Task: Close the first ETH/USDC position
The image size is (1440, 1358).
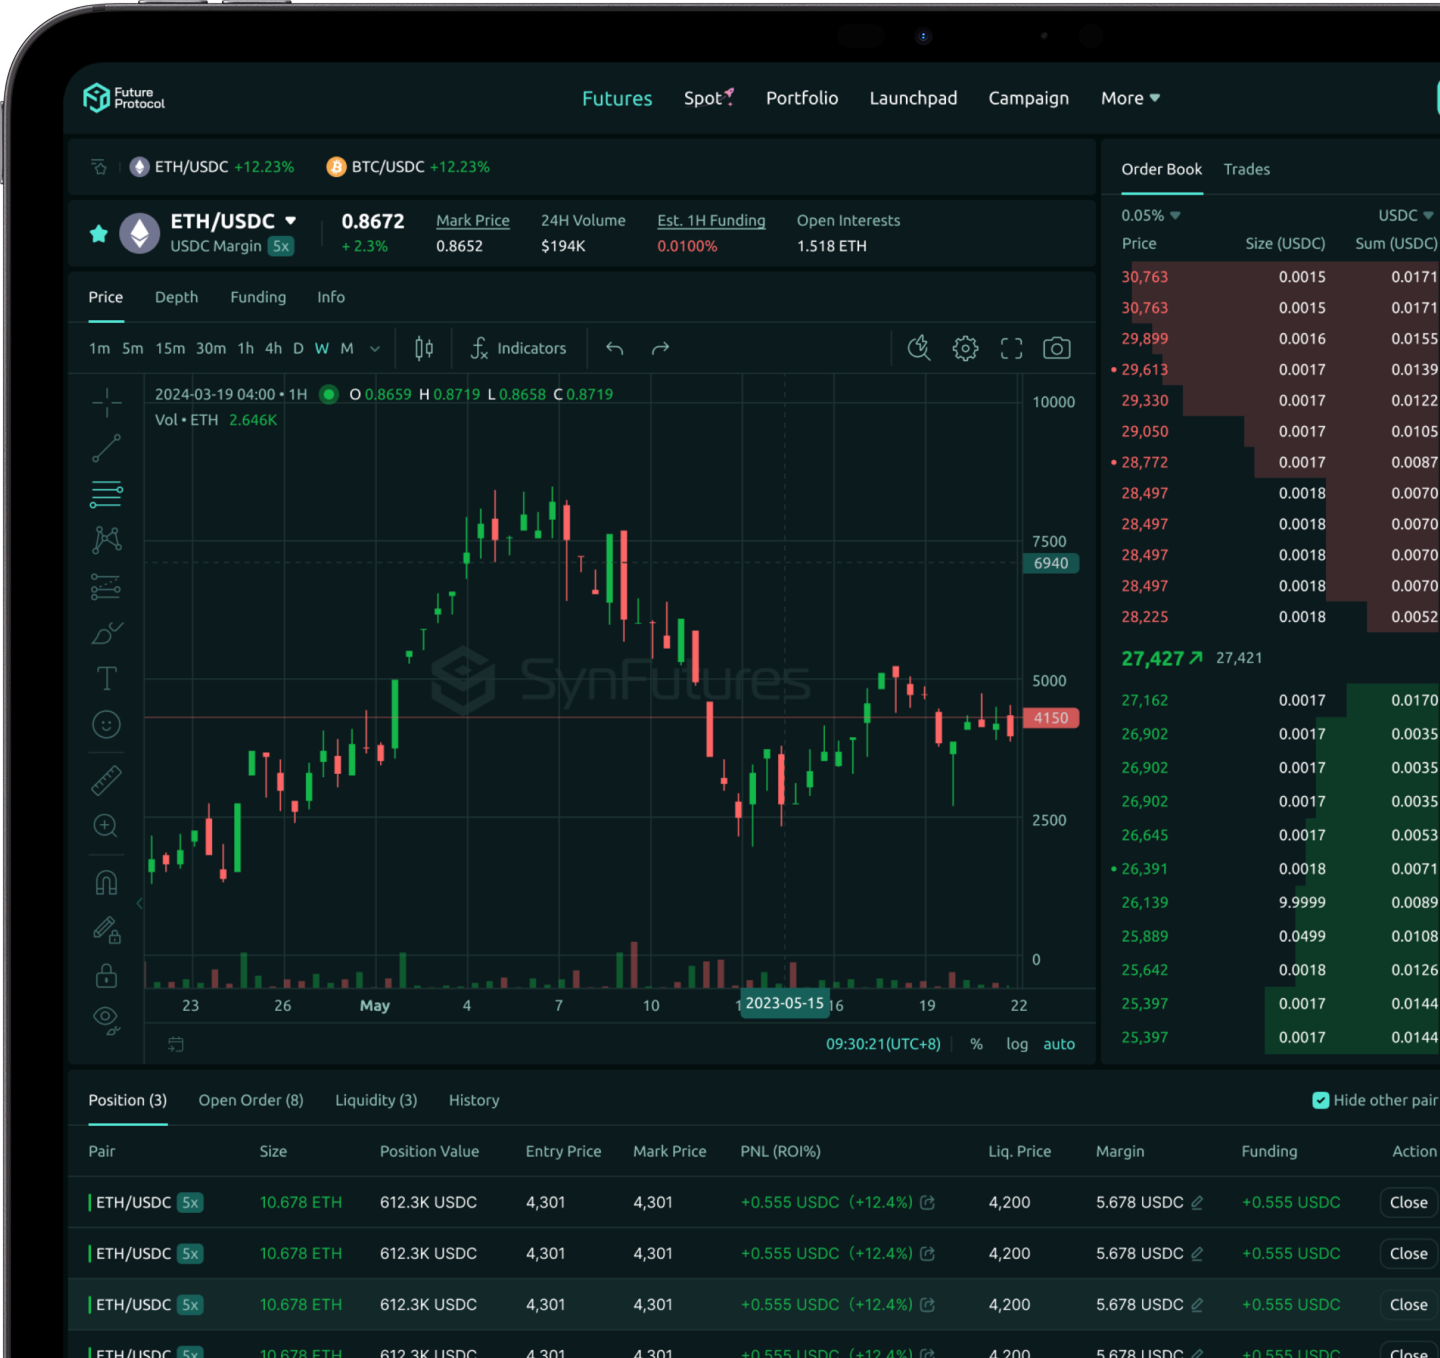Action: click(x=1408, y=1202)
